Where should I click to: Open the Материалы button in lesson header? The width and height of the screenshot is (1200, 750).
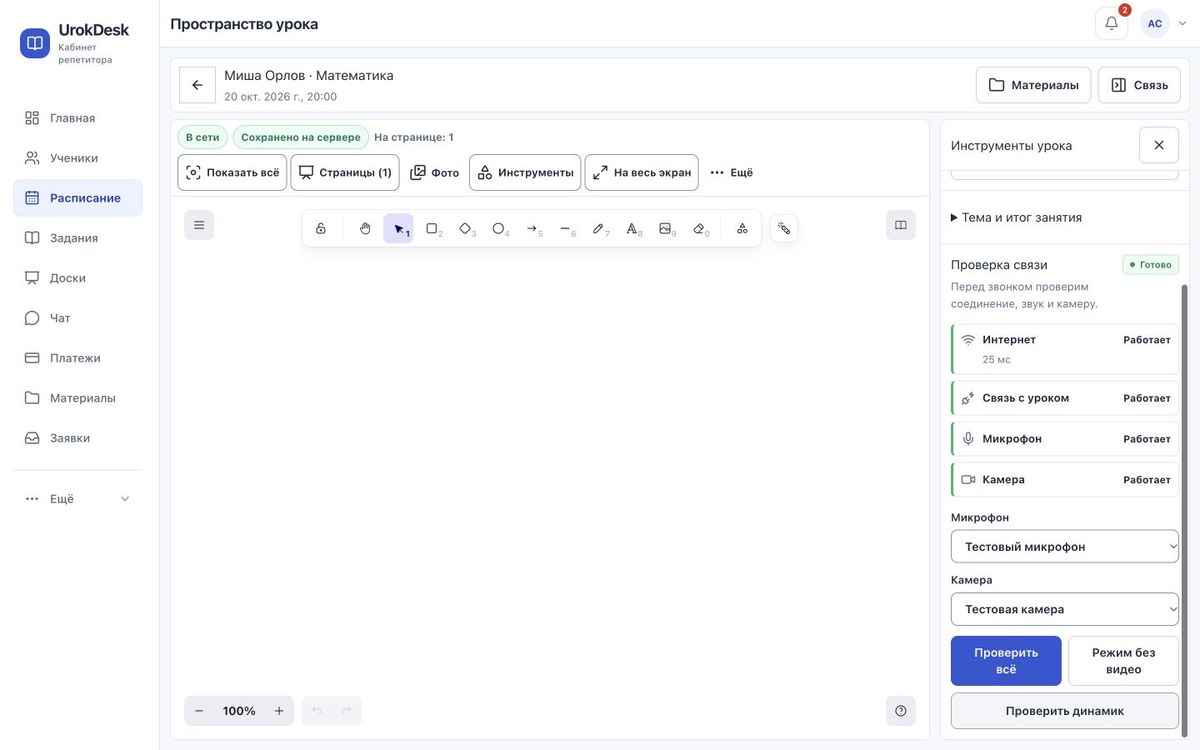point(1033,85)
